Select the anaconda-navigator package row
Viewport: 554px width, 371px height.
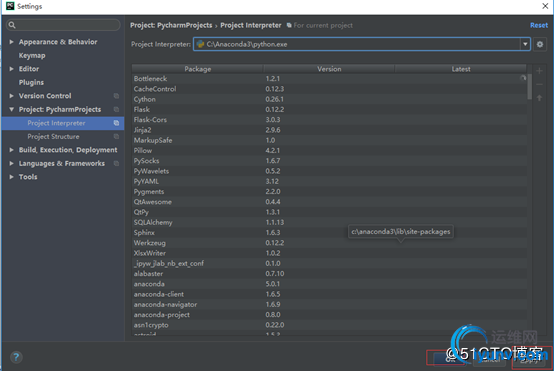coord(329,304)
